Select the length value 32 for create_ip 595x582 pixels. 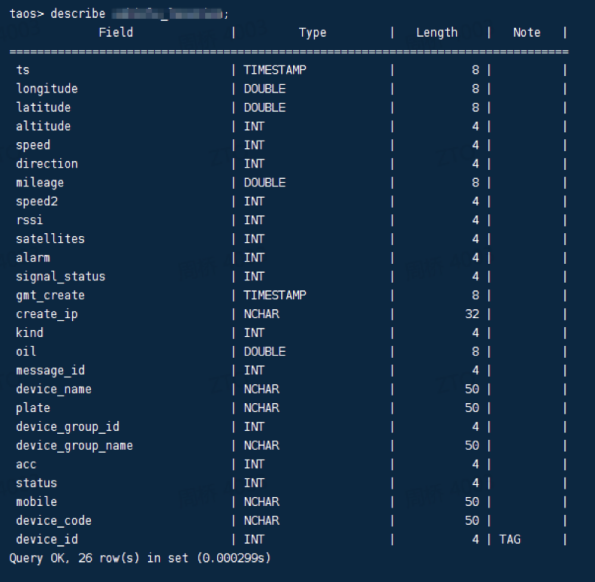point(472,314)
